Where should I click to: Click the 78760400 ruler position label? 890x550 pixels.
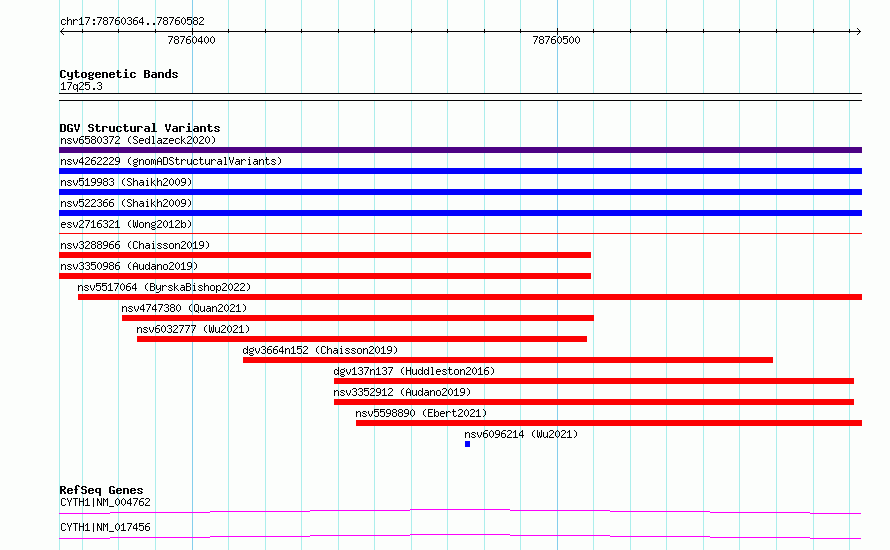pos(191,40)
